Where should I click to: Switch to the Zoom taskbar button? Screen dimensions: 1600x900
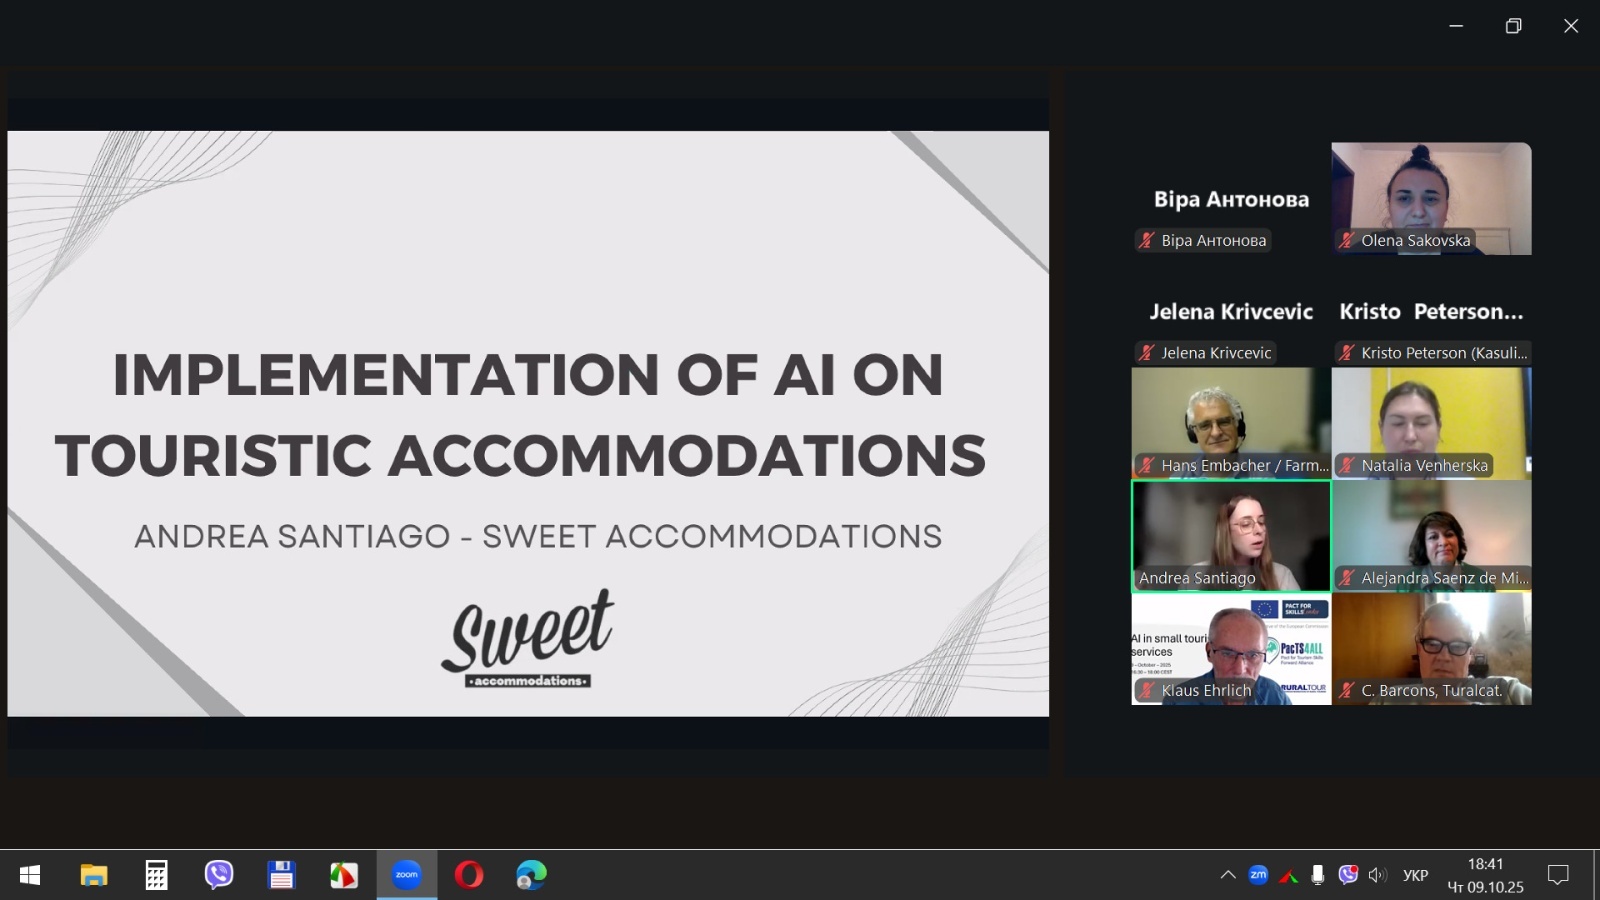click(406, 875)
